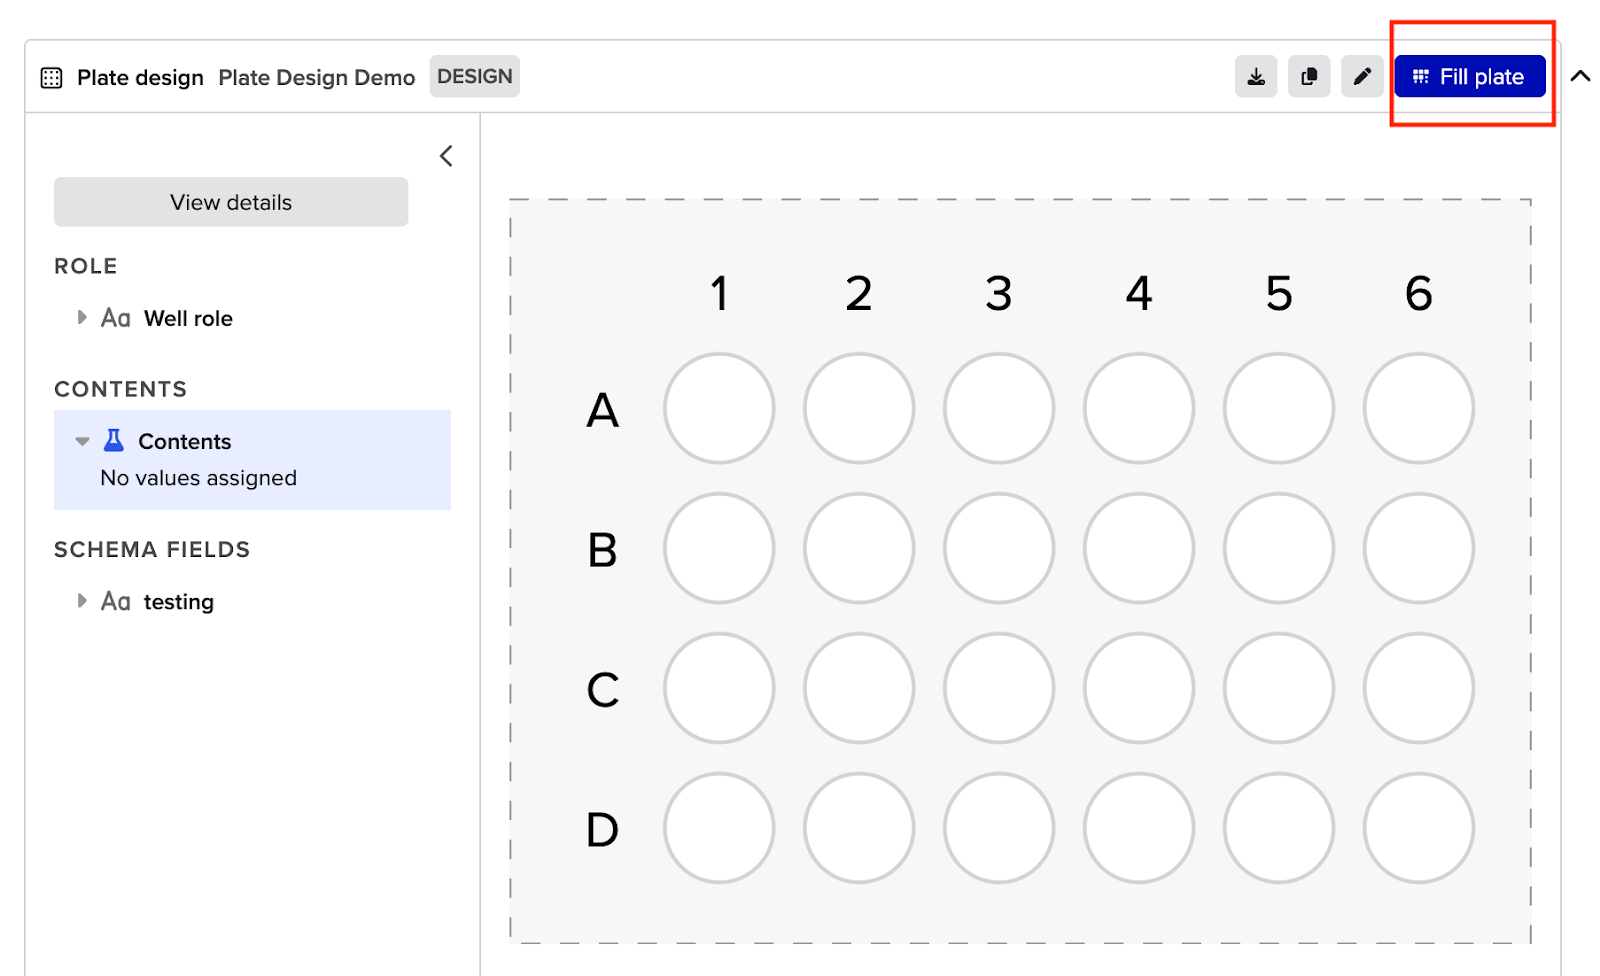Image resolution: width=1600 pixels, height=976 pixels.
Task: Click column header 4 of plate
Action: 1139,293
